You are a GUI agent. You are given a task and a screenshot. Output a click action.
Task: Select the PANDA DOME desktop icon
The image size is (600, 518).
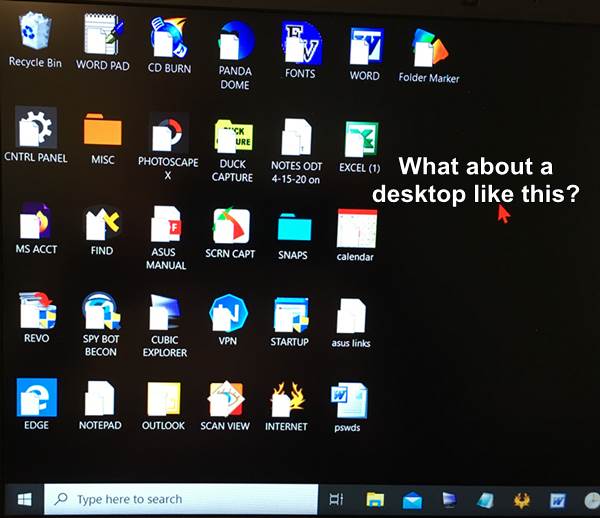tap(235, 40)
